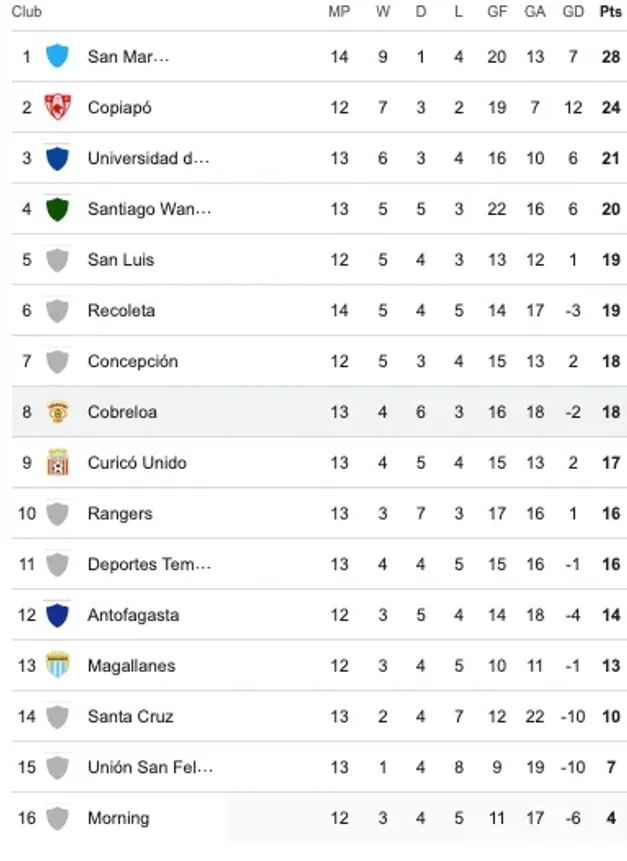
Task: Select the Santa Cruz team name
Action: [x=130, y=716]
